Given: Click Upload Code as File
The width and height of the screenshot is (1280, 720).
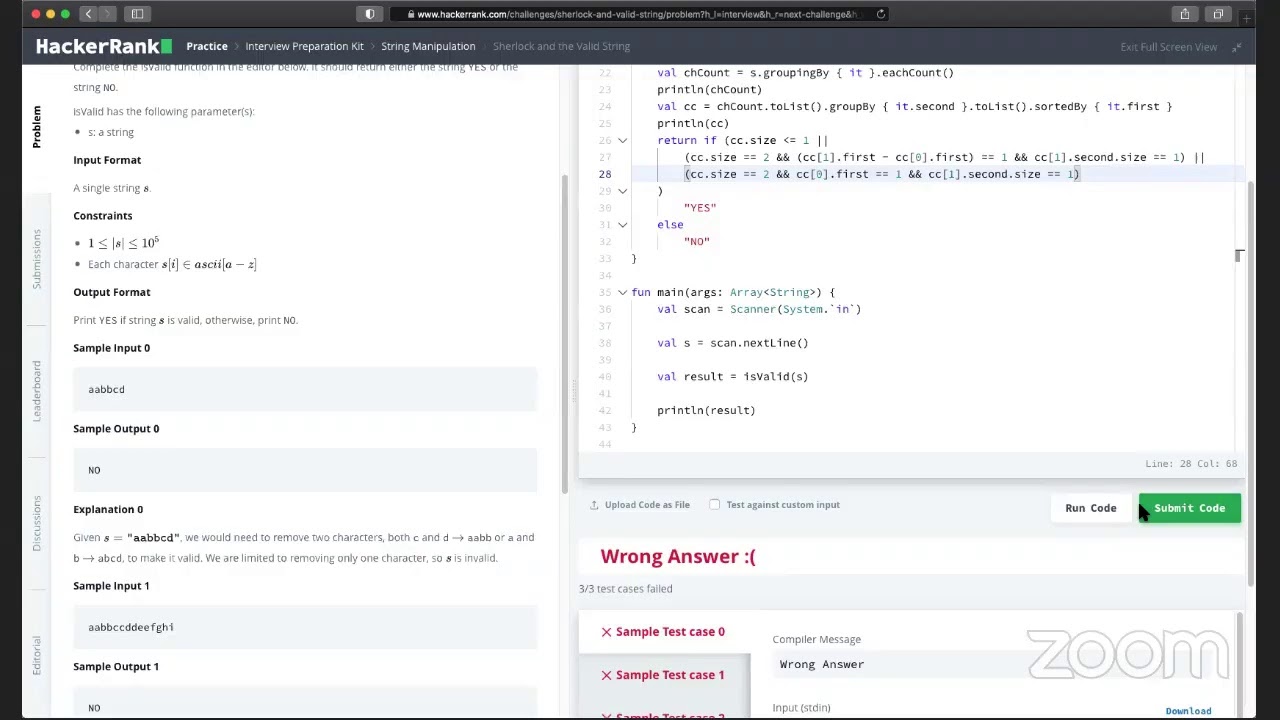Looking at the screenshot, I should pos(646,505).
